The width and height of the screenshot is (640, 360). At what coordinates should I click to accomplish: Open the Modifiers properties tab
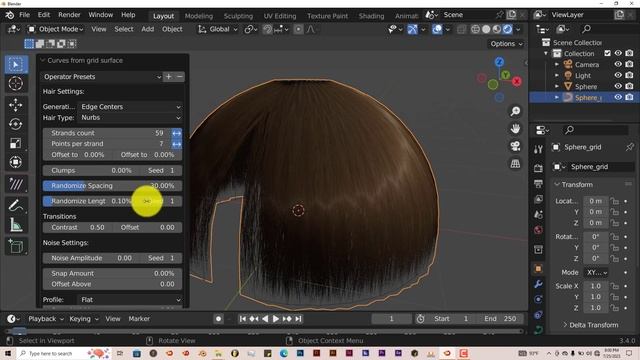[x=538, y=284]
